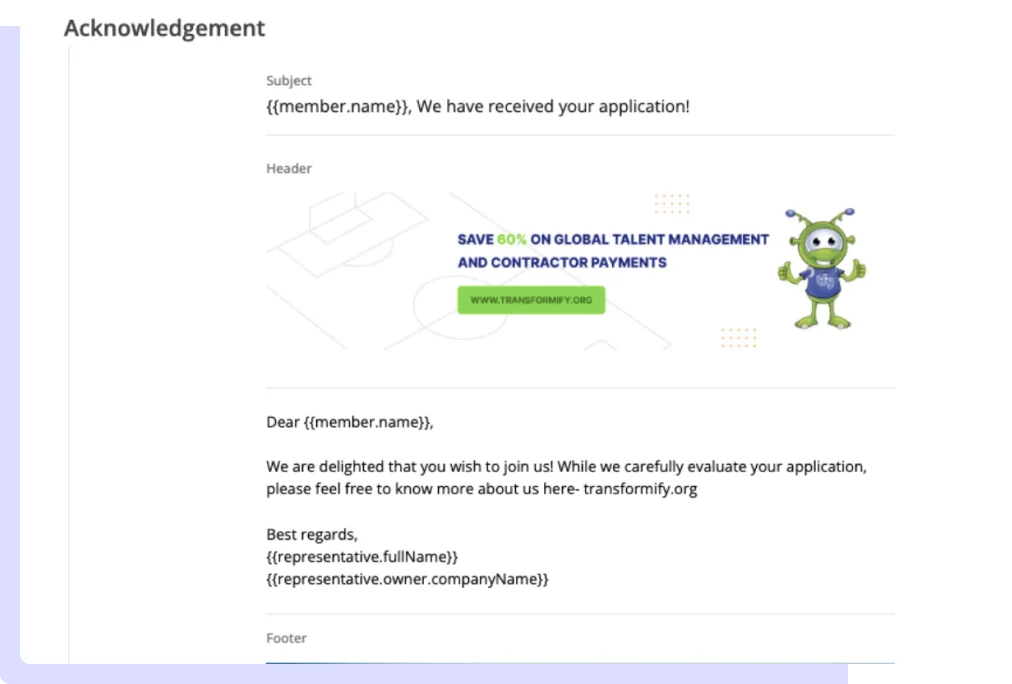Click the Acknowledgement page title
Screen dimensions: 1012x684
coord(164,28)
